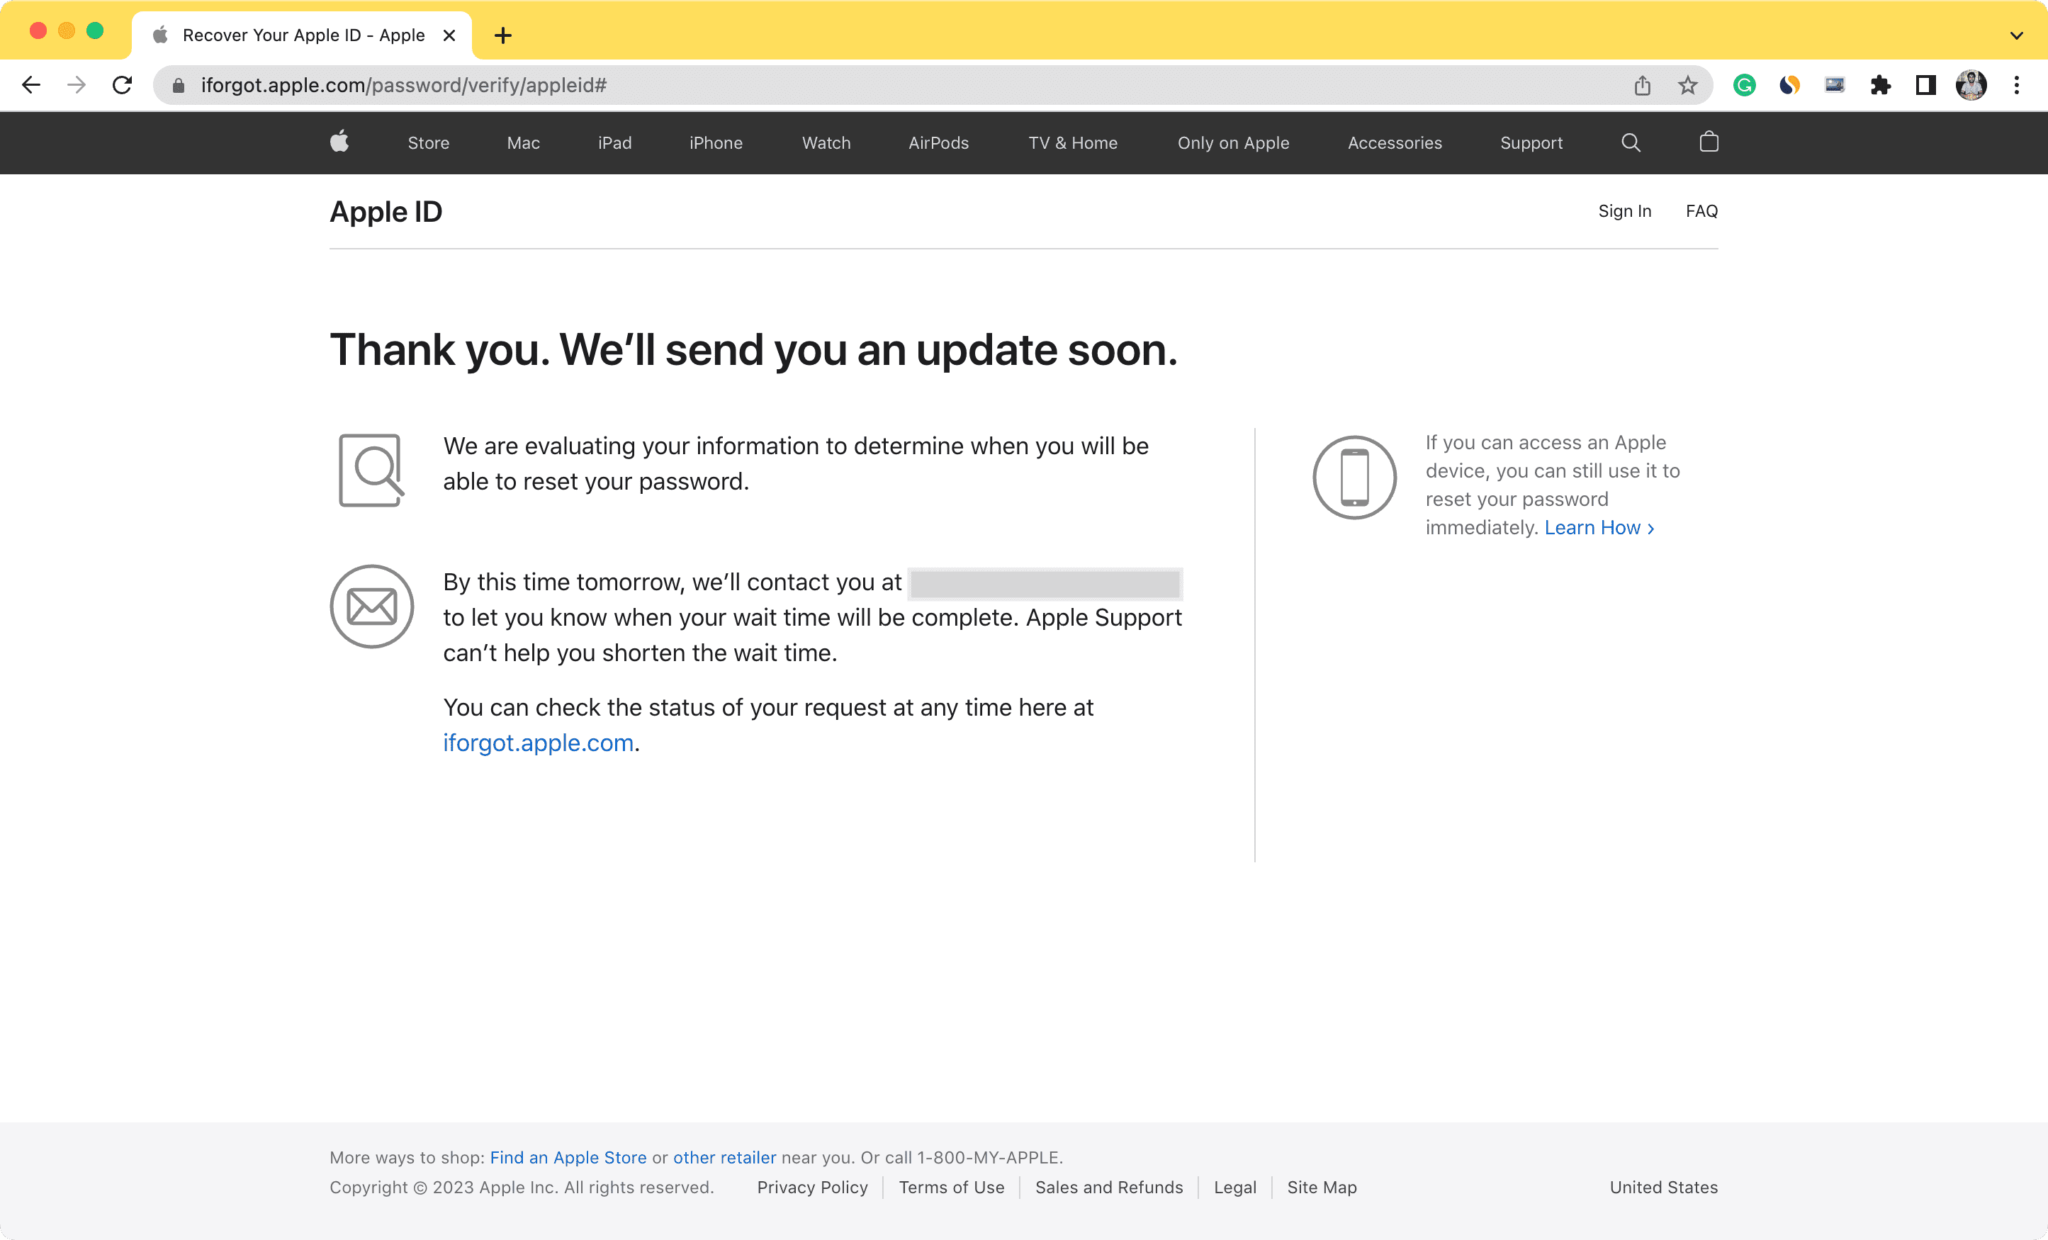This screenshot has height=1240, width=2048.
Task: Open the Chrome three-dot menu
Action: [x=2016, y=85]
